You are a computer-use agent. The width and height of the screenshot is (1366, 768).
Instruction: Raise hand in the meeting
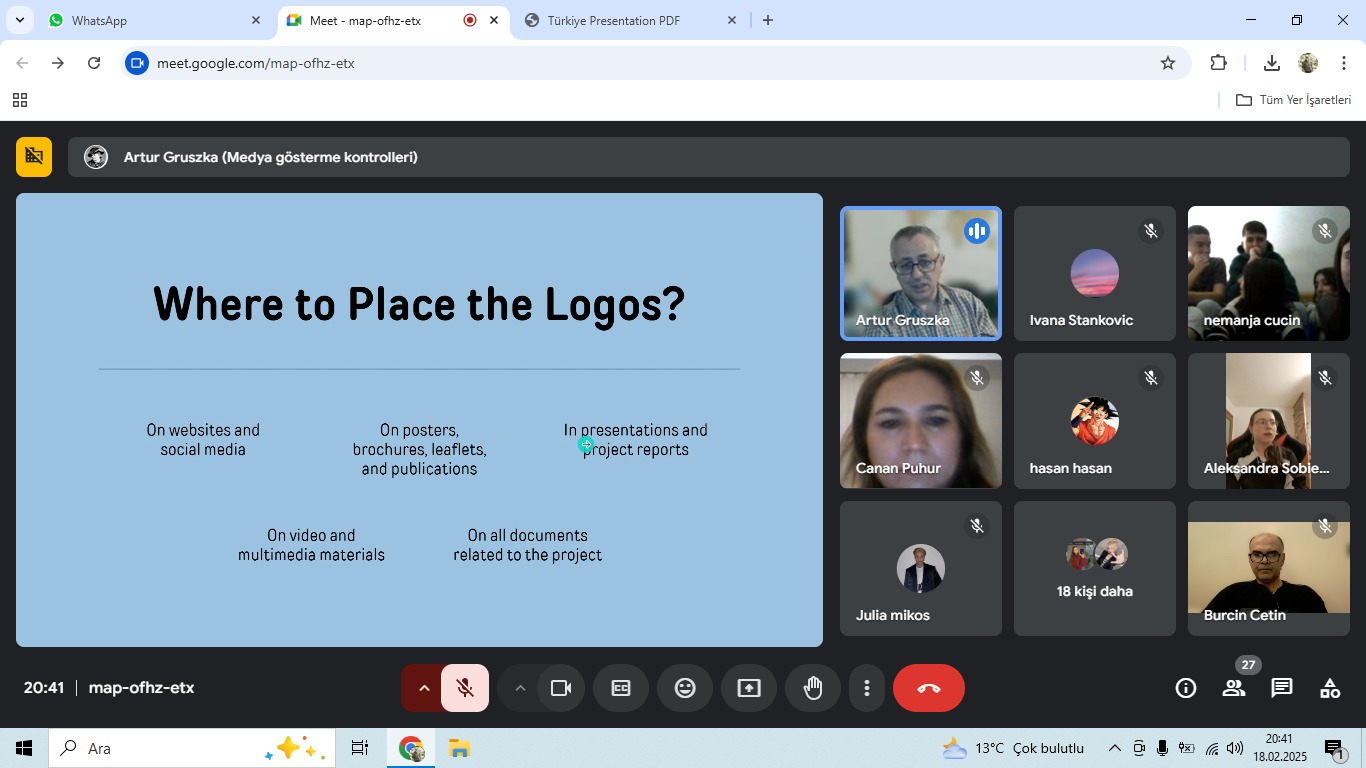tap(813, 688)
